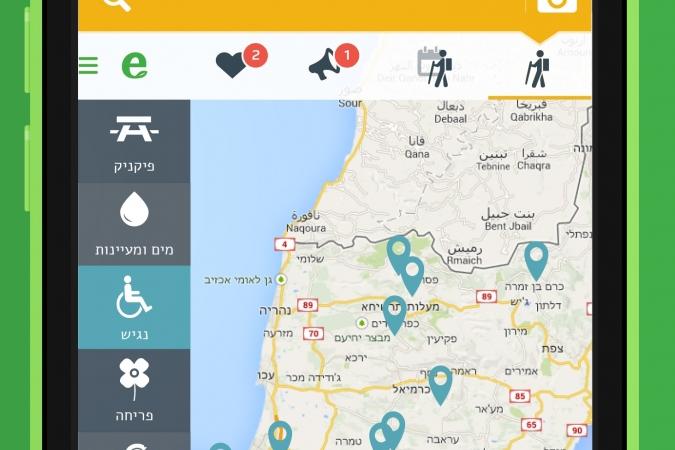Tap the green e logo
This screenshot has height=450, width=675.
point(134,65)
